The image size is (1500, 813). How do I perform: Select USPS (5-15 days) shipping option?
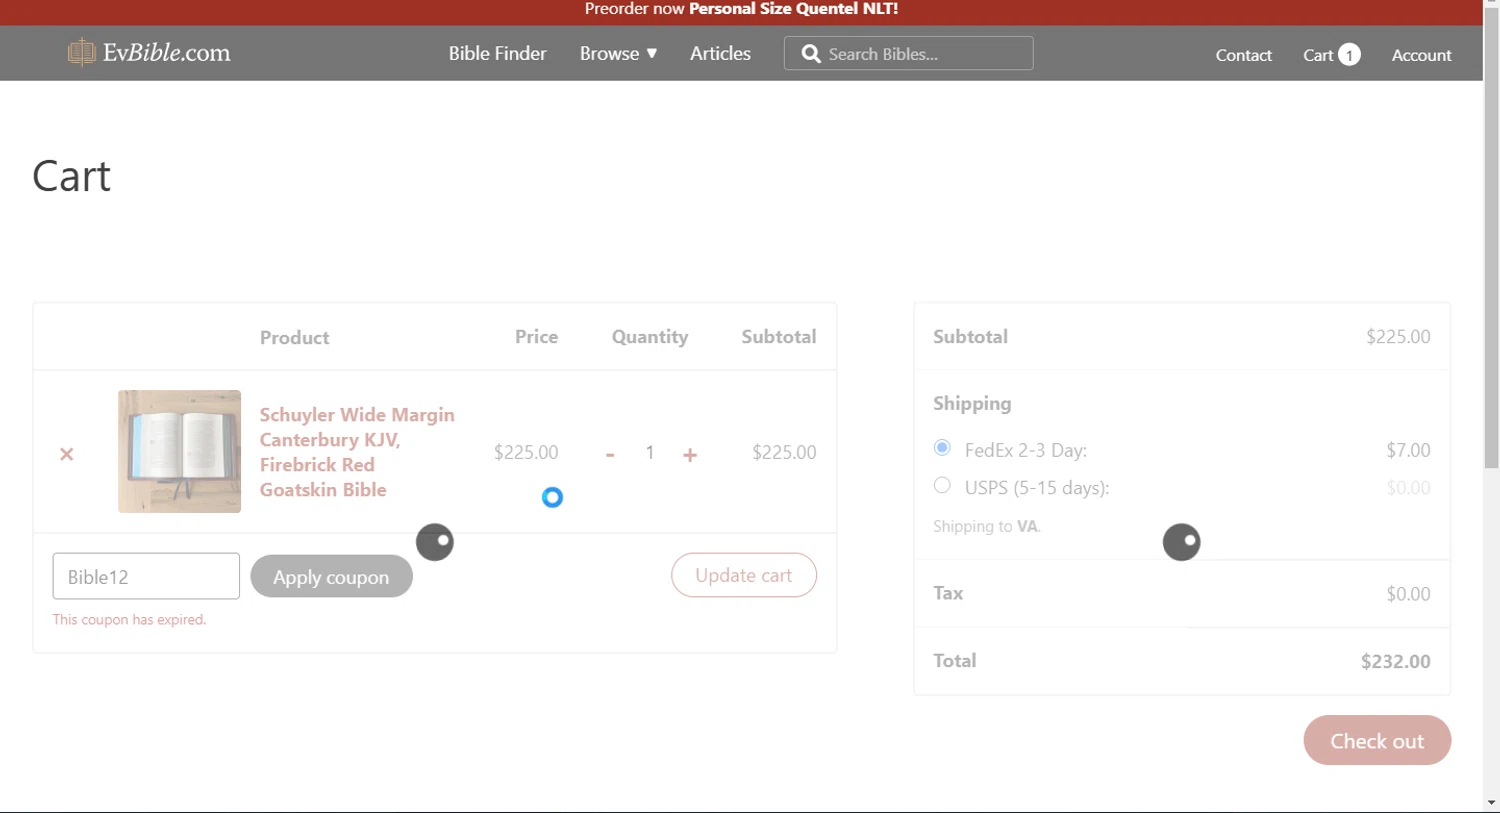(942, 485)
